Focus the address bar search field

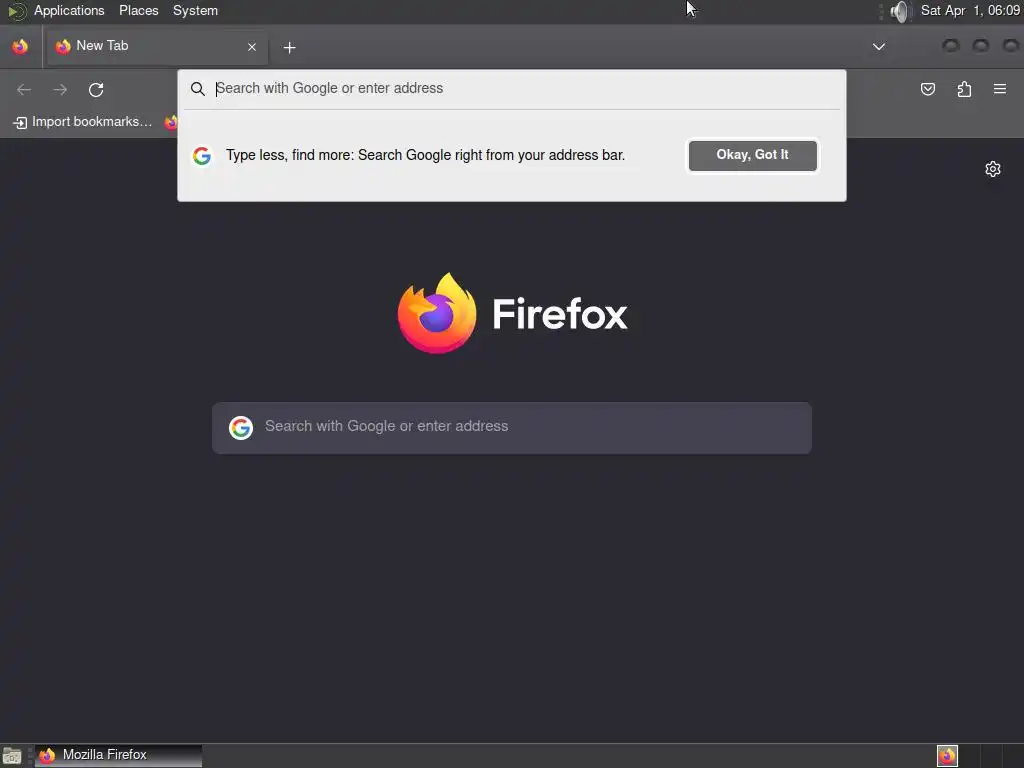coord(511,89)
